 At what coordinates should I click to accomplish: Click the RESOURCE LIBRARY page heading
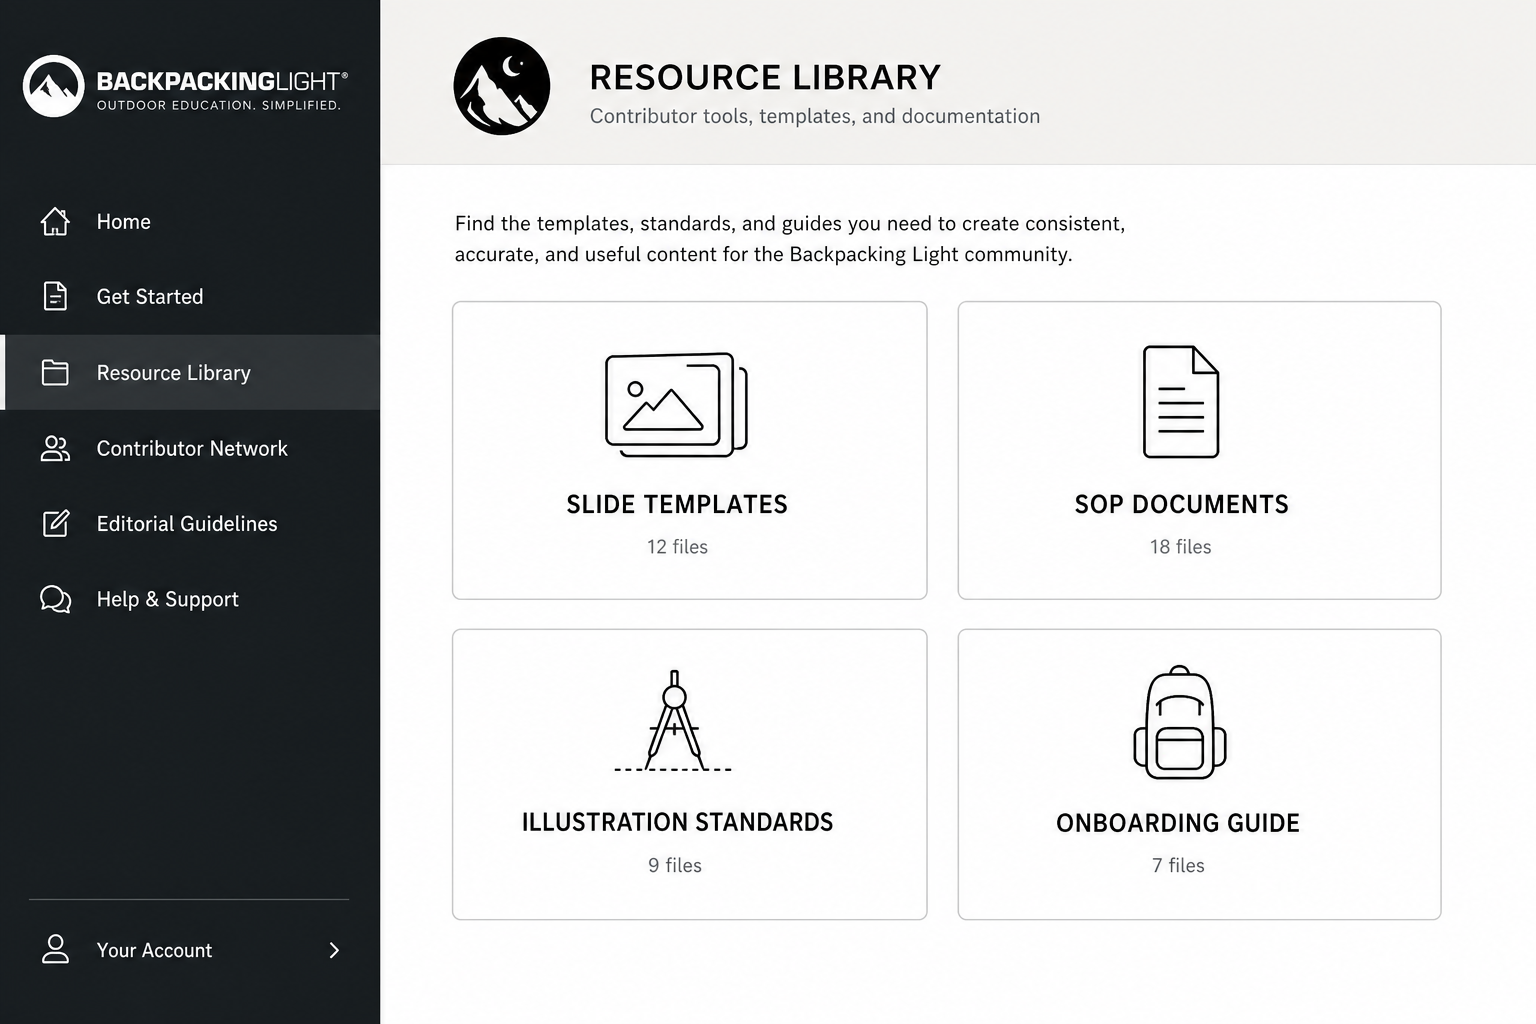(x=765, y=78)
